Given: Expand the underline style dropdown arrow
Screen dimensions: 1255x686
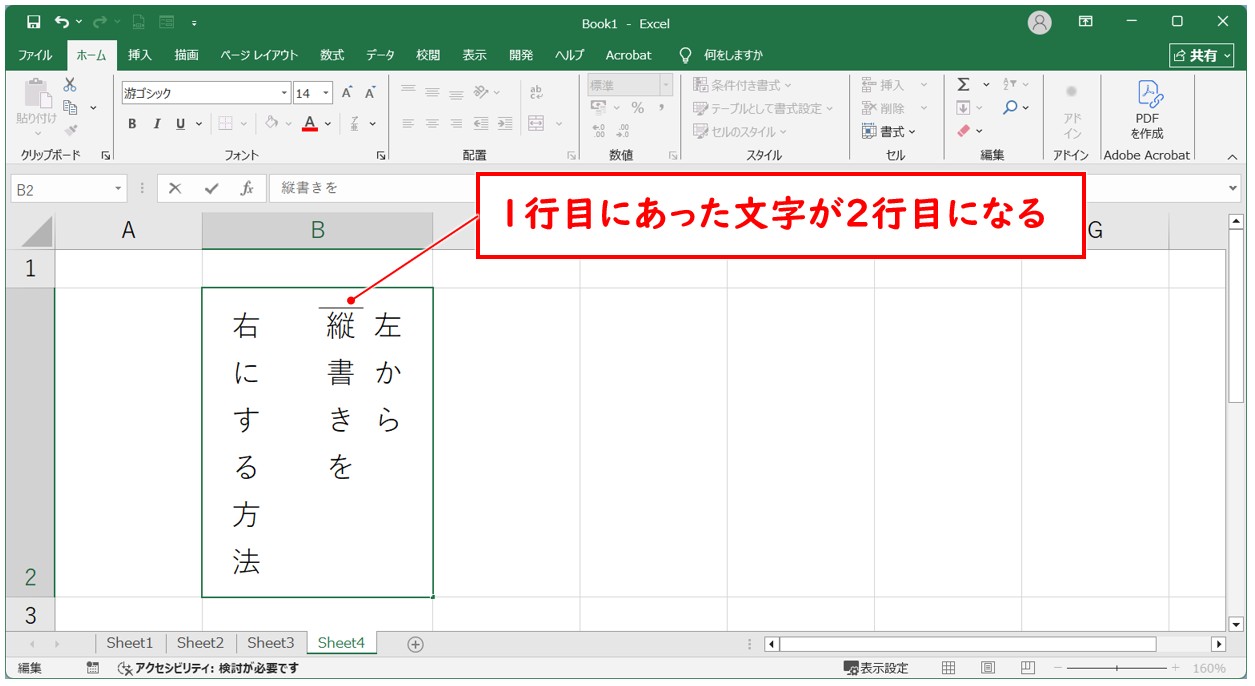Looking at the screenshot, I should click(x=199, y=124).
